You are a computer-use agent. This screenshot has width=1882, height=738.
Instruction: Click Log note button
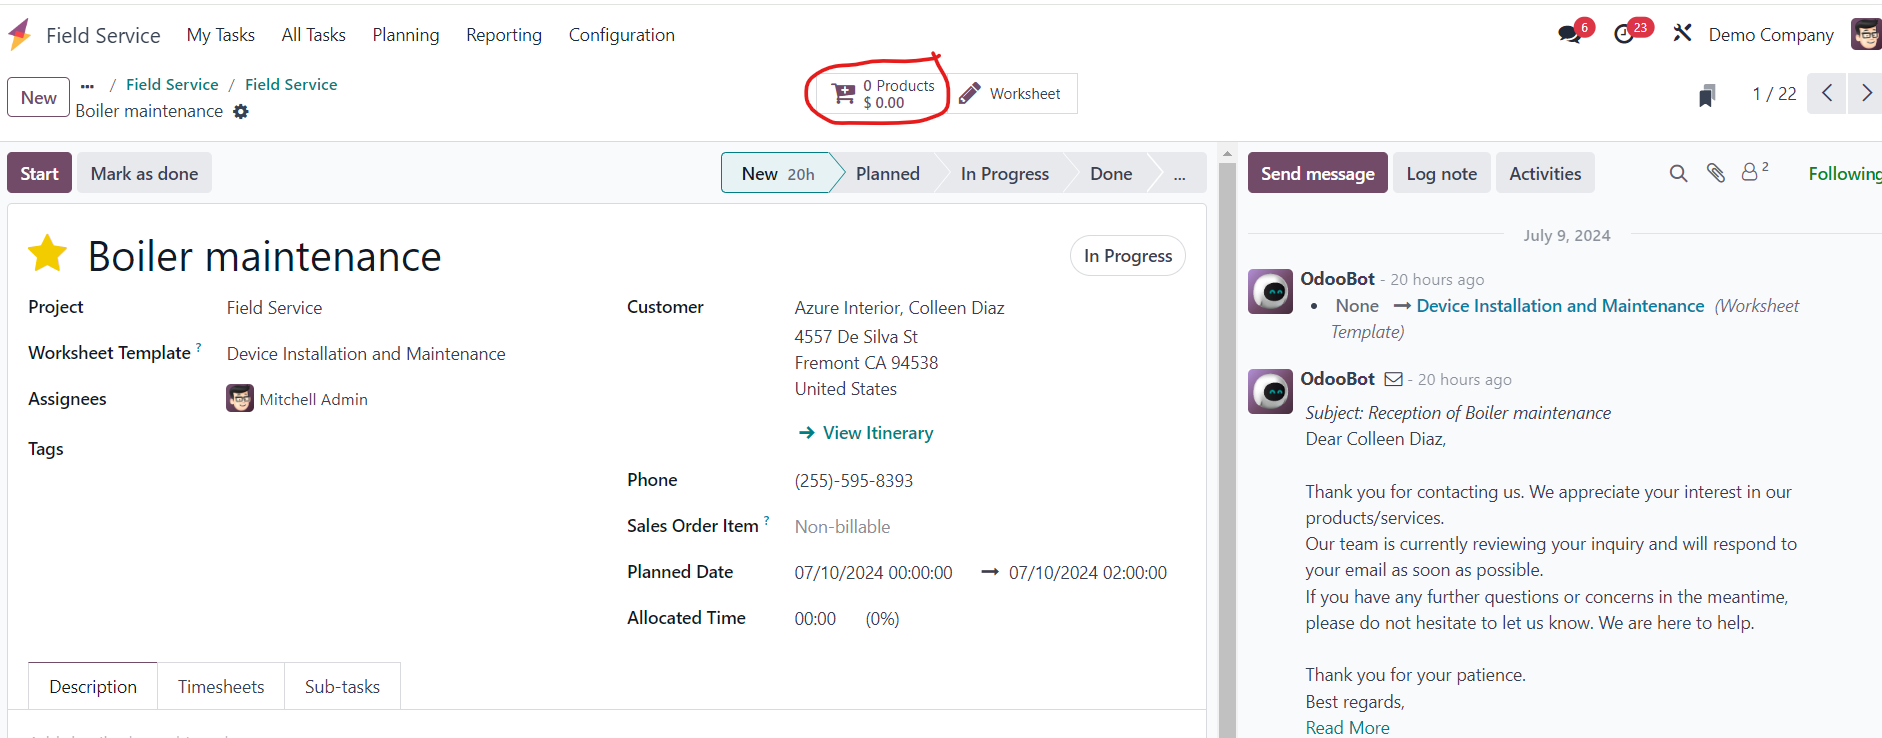coord(1441,173)
